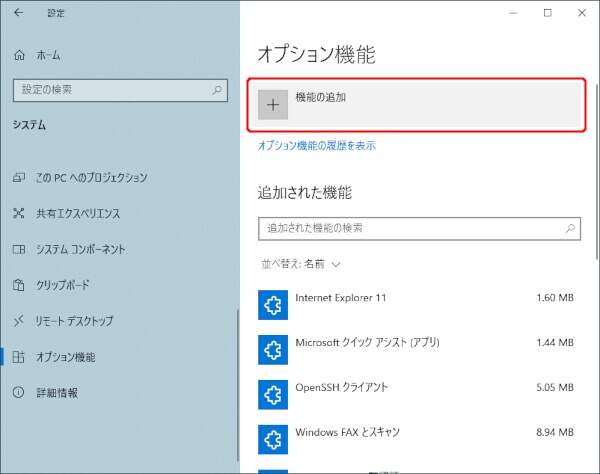600x474 pixels.
Task: Click the plus icon for 機能の追加
Action: [x=273, y=105]
